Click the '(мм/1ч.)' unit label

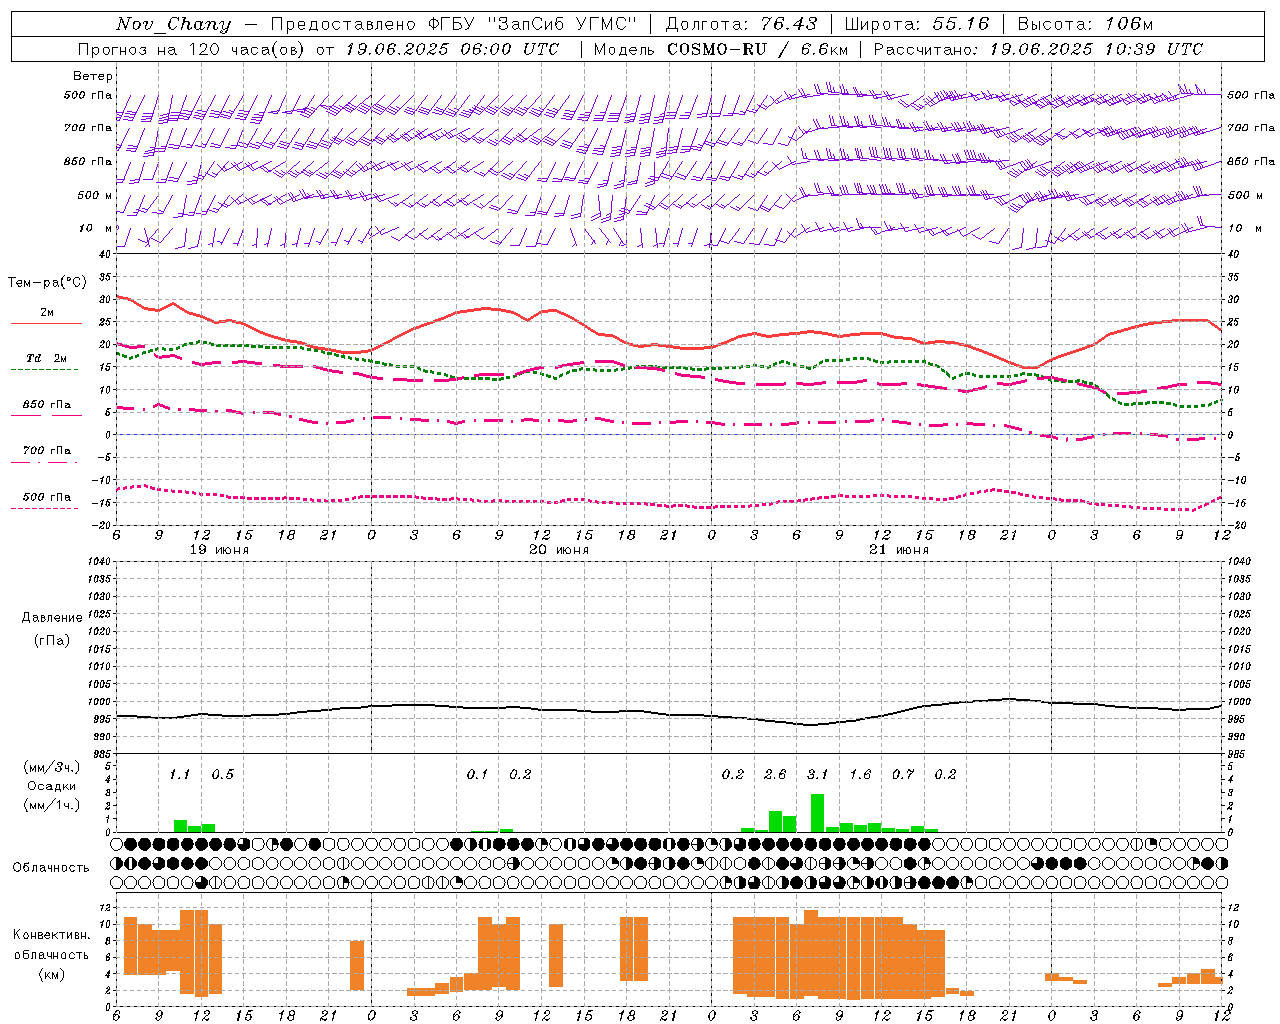[51, 805]
